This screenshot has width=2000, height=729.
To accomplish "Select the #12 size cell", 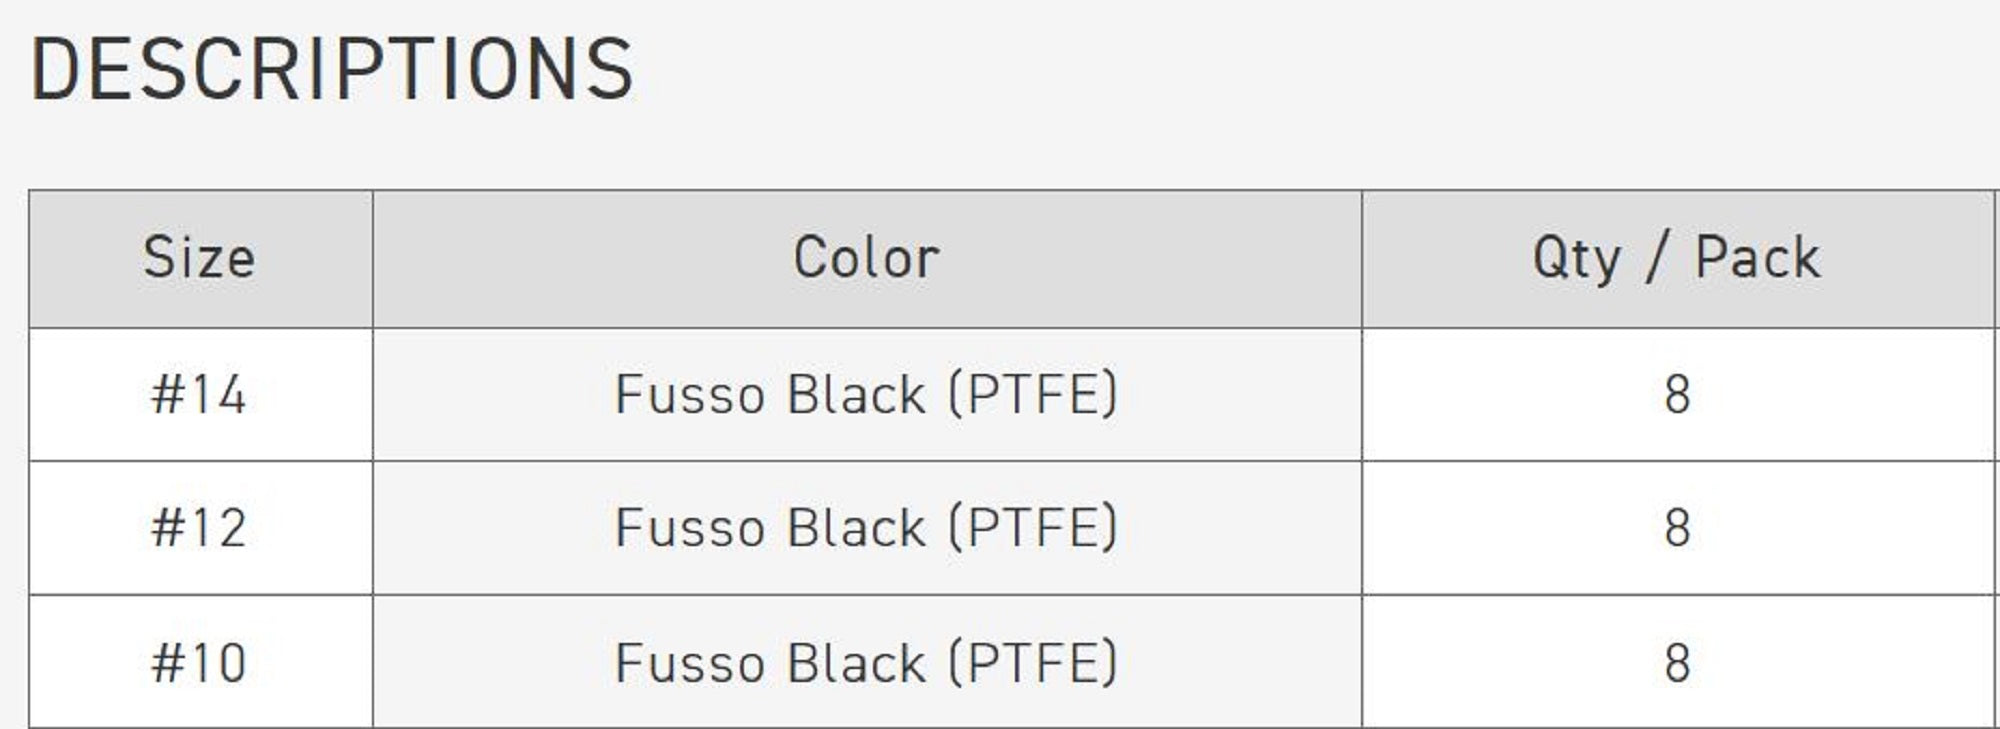I will 199,528.
